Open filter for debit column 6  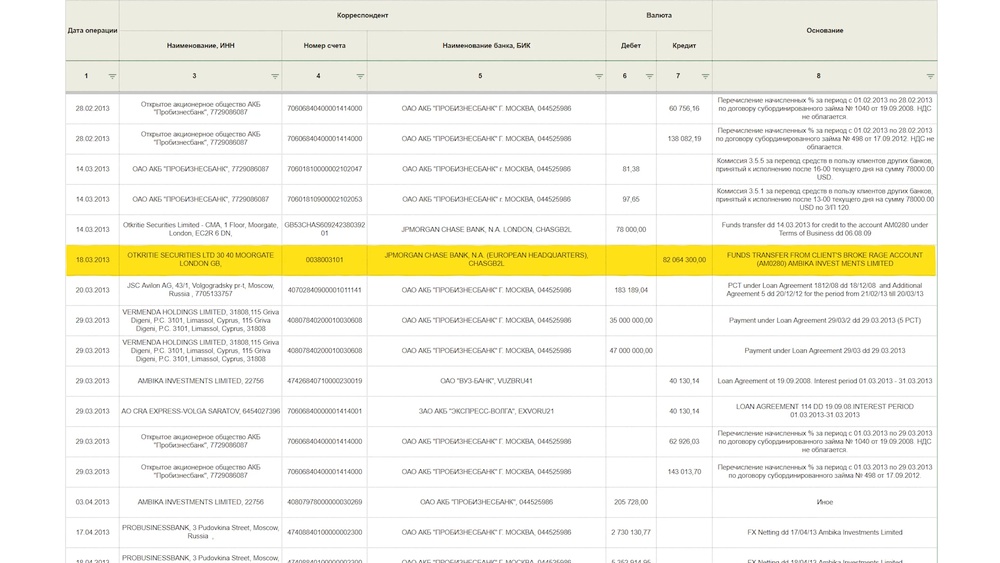point(649,76)
